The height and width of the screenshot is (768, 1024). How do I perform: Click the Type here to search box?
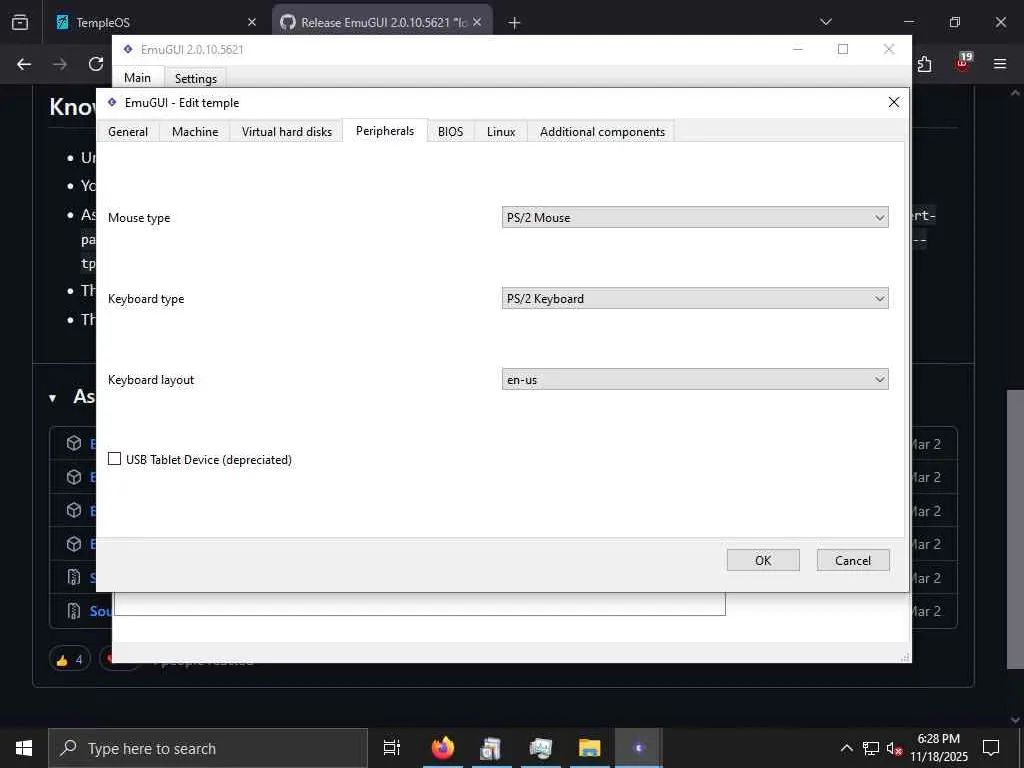(208, 748)
